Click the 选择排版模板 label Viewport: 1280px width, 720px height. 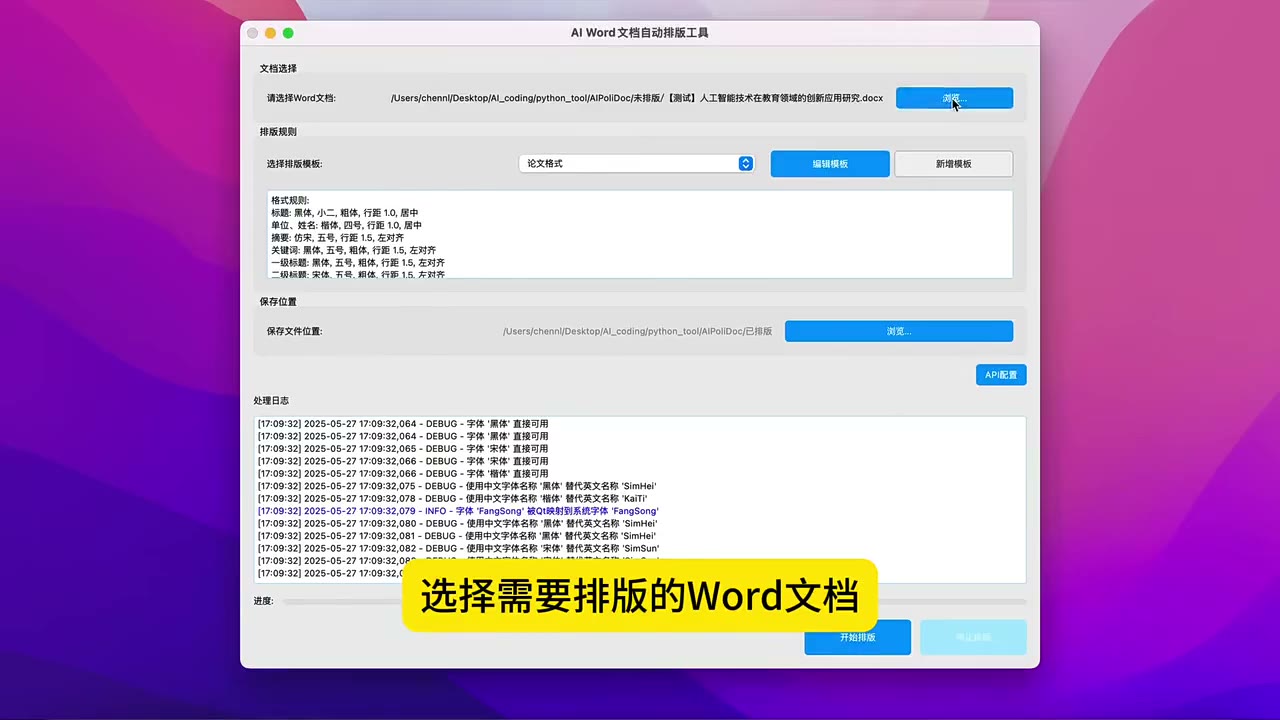[294, 164]
